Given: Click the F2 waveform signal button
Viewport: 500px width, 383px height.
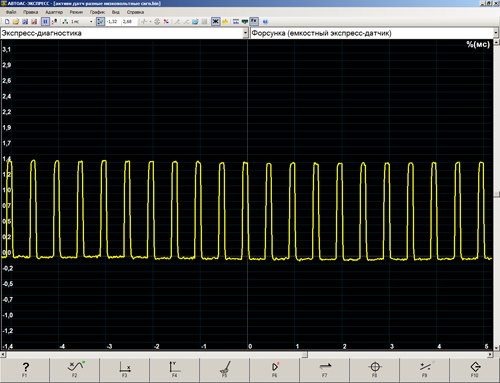Looking at the screenshot, I should click(x=75, y=370).
